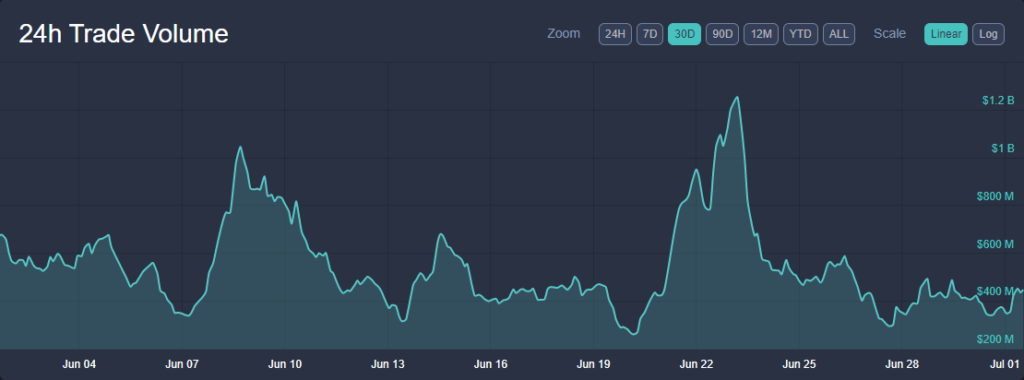Click the Scale label text
The image size is (1024, 380).
889,34
